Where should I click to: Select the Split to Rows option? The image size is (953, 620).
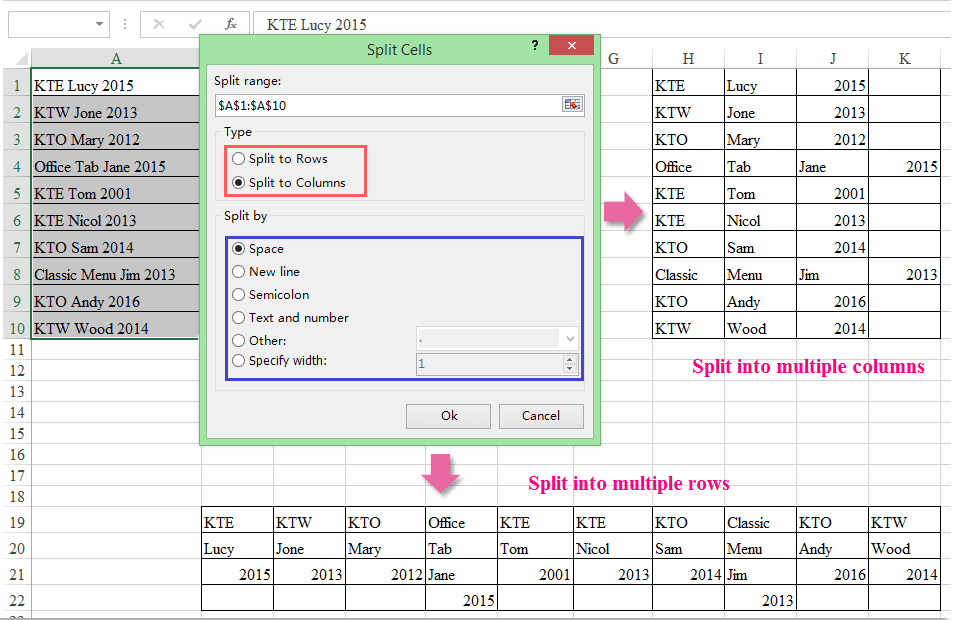(x=280, y=159)
